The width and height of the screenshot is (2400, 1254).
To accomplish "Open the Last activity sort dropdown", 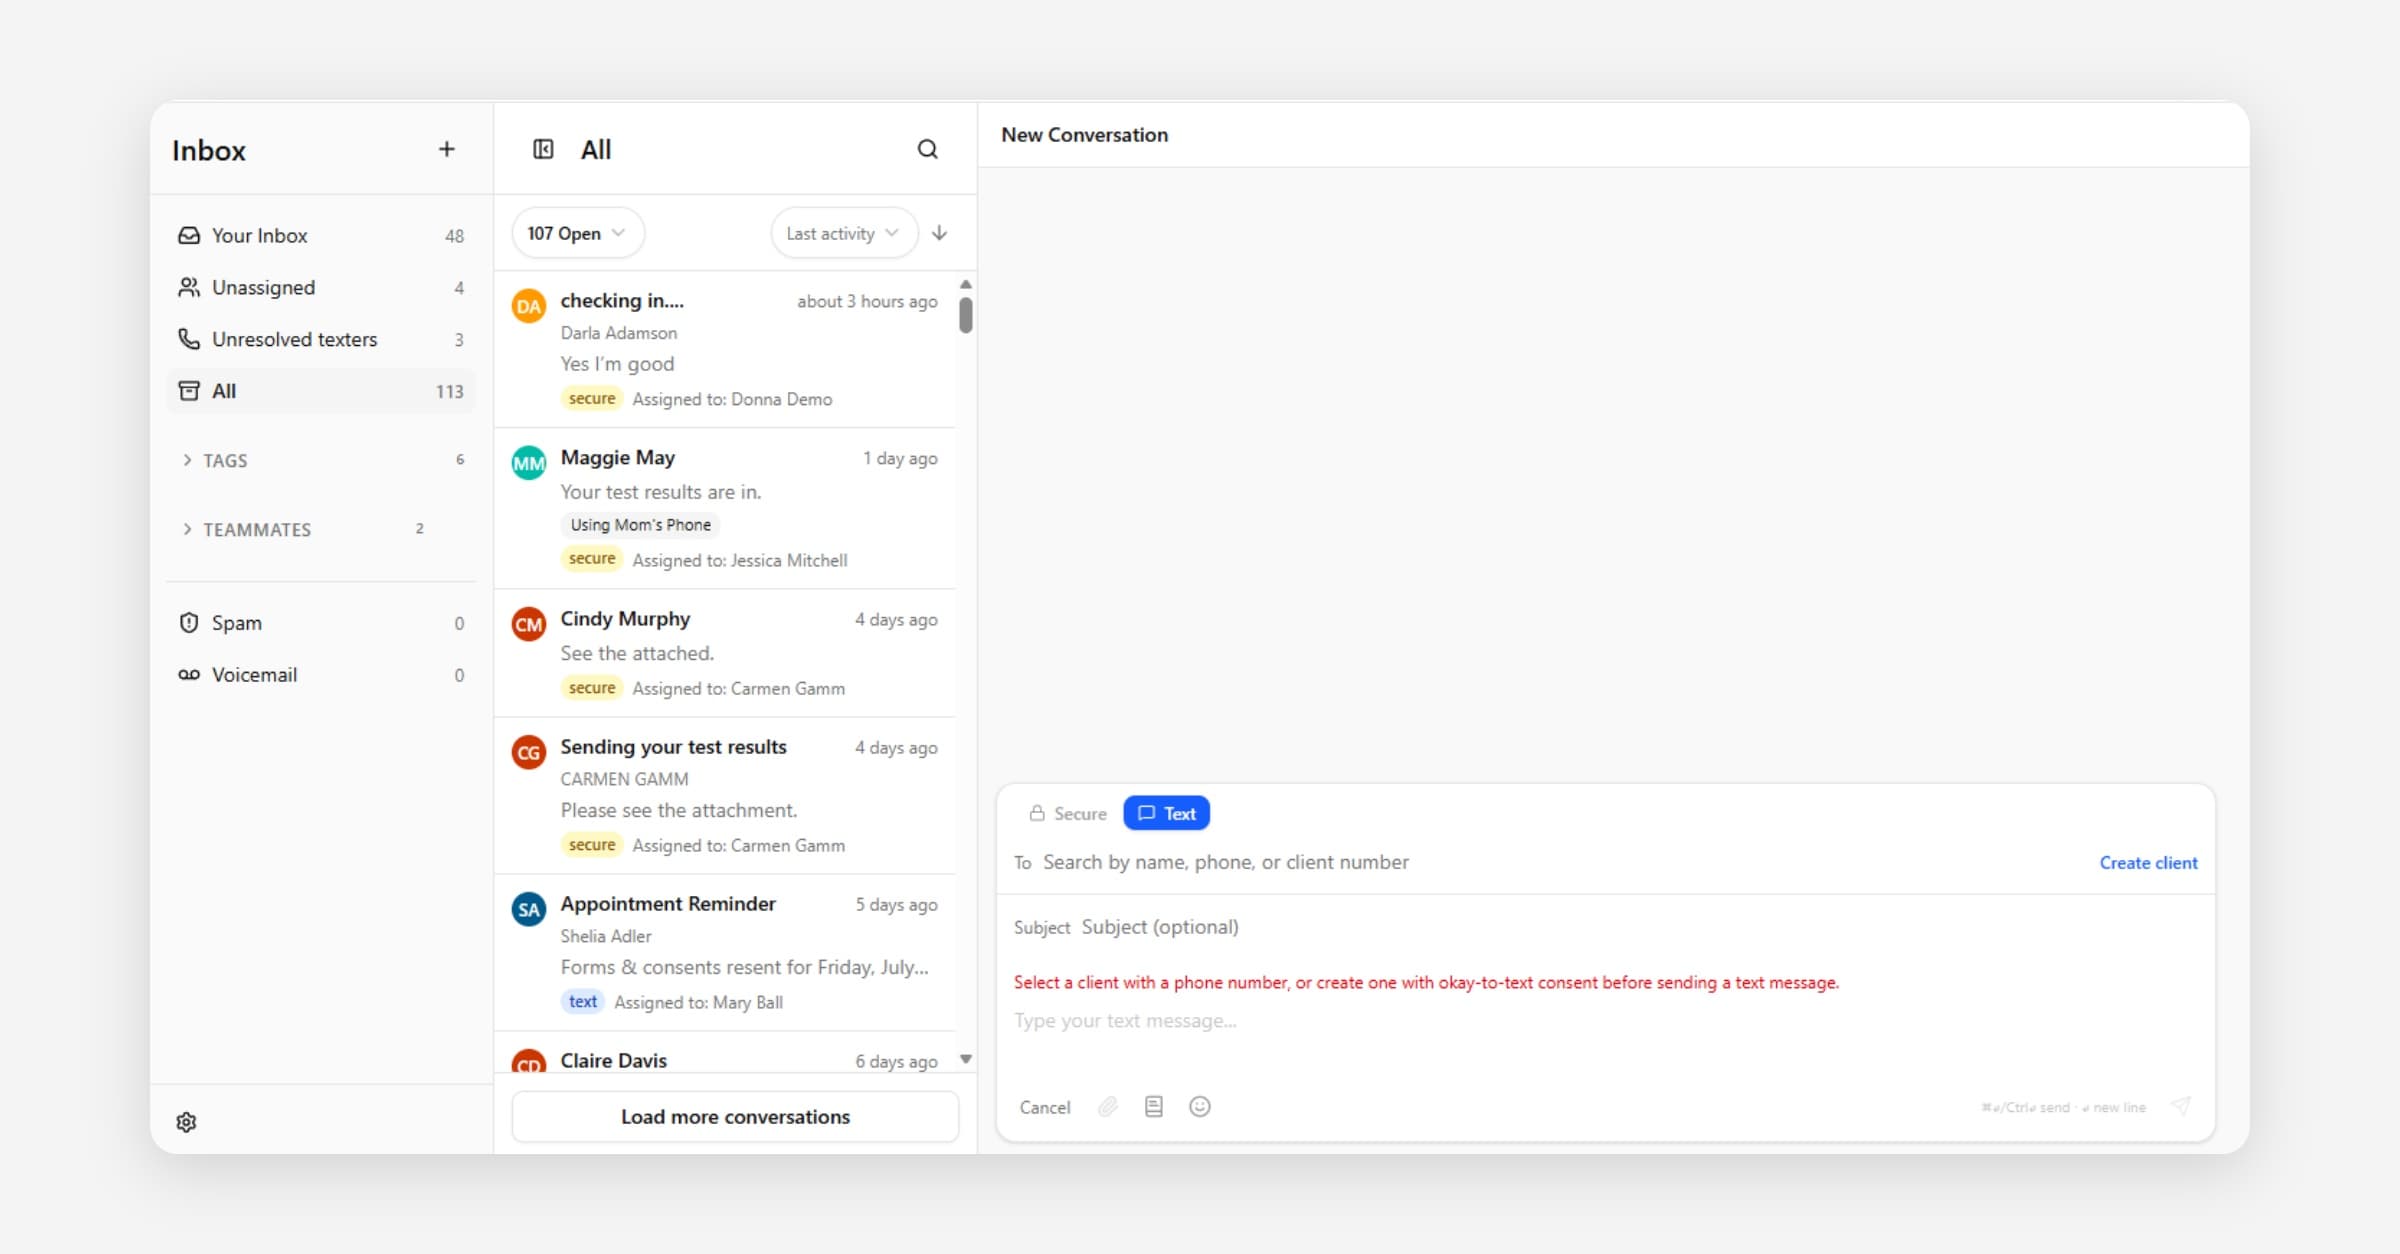I will point(843,233).
